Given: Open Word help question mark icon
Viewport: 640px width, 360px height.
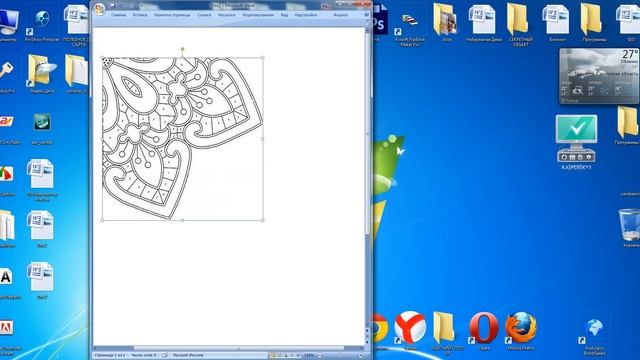Looking at the screenshot, I should (x=366, y=15).
